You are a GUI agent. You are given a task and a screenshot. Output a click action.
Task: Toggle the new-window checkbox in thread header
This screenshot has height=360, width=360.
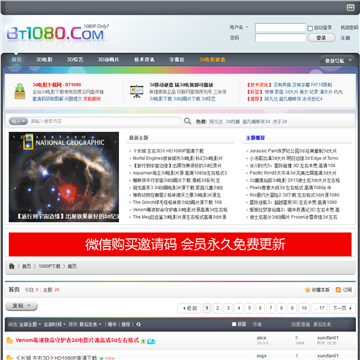[x=234, y=324]
